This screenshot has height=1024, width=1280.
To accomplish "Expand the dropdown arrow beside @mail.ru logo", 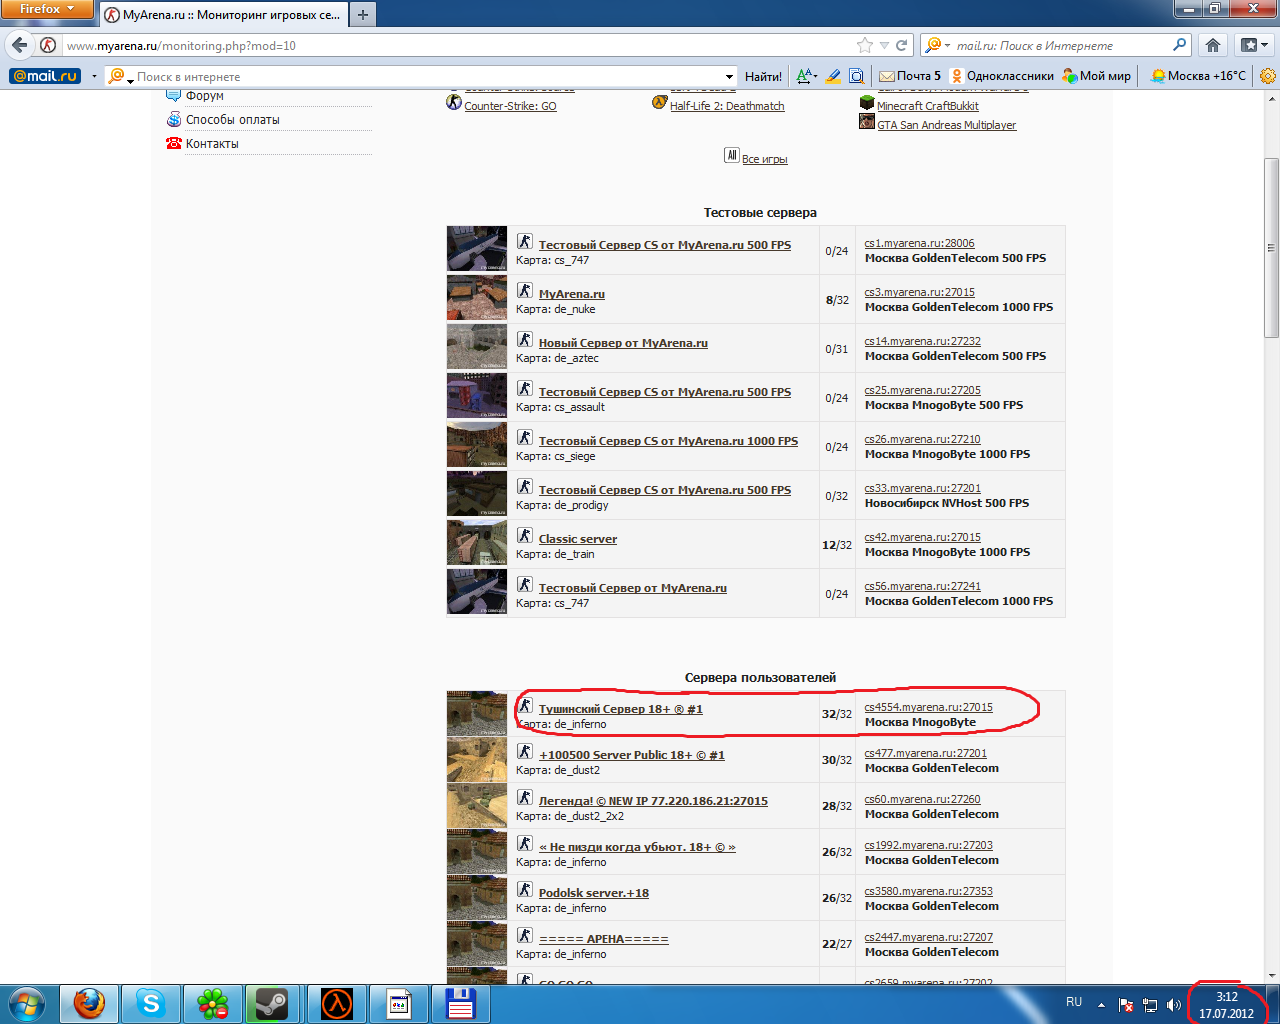I will (94, 76).
